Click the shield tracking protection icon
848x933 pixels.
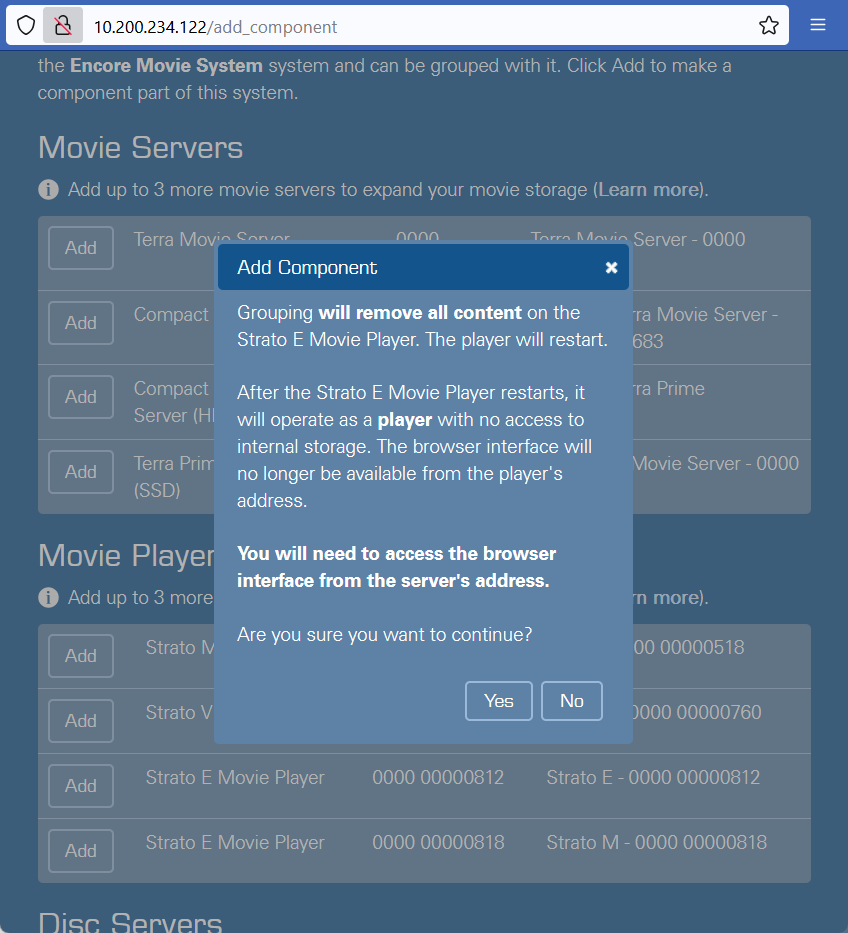[x=26, y=26]
